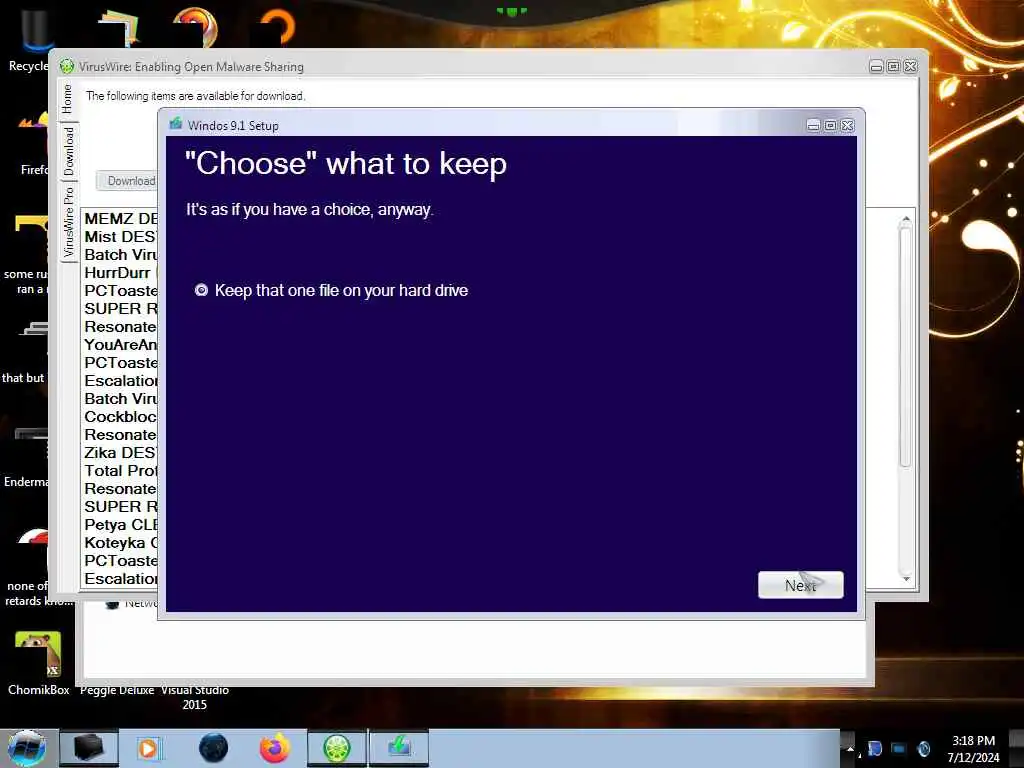The width and height of the screenshot is (1024, 768).
Task: Switch to VirusWire lime taskbar button
Action: [337, 748]
